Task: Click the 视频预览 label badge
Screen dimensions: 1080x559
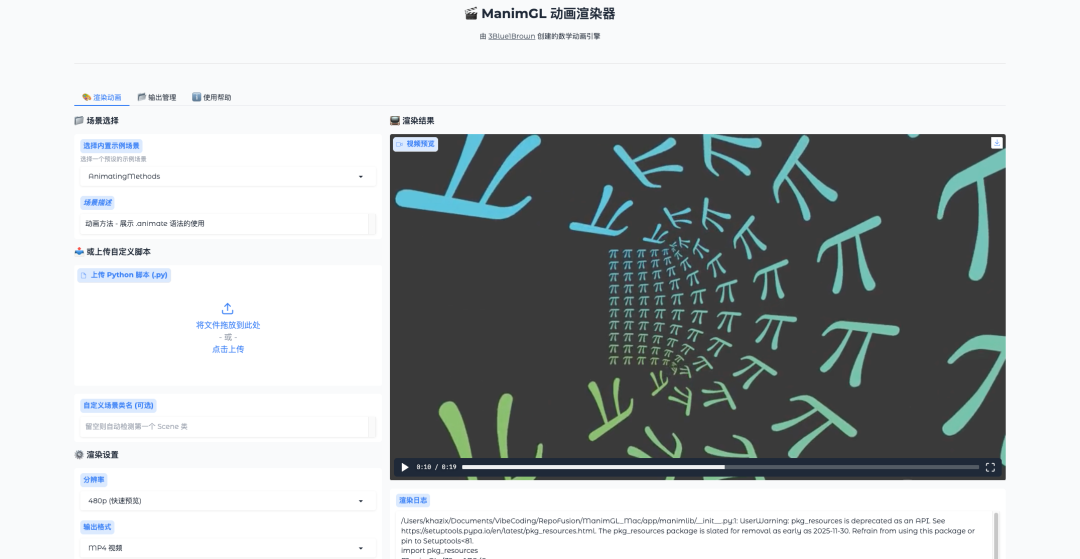Action: point(415,144)
